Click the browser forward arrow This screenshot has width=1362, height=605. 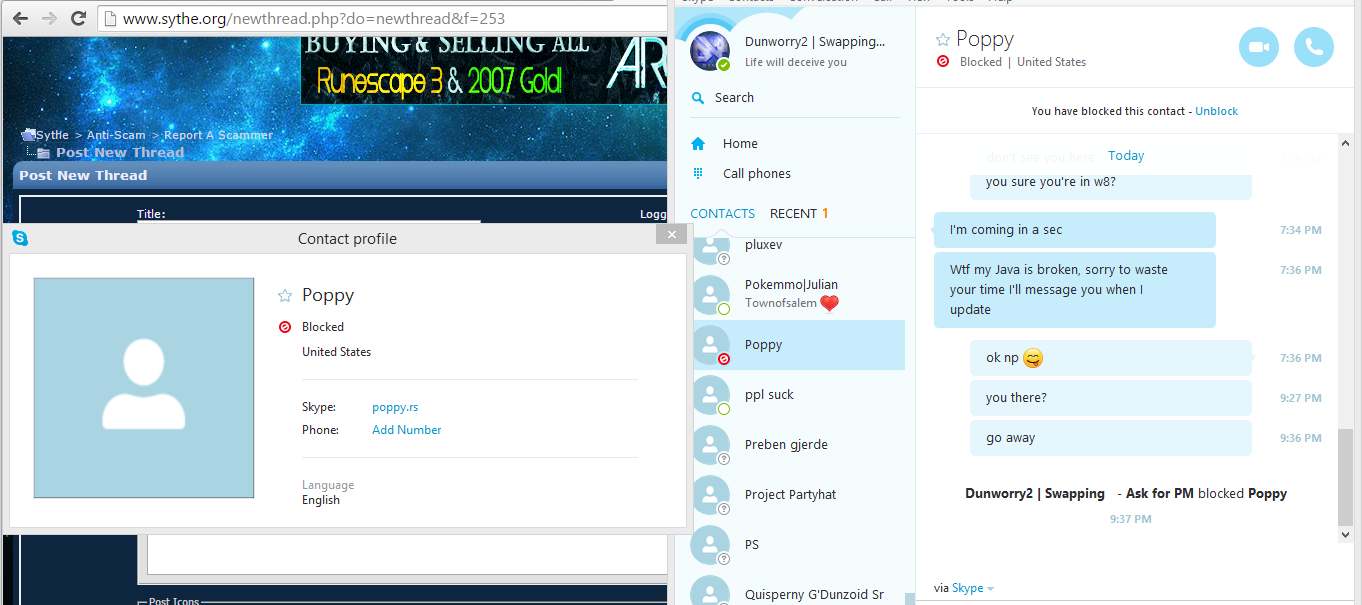(x=49, y=18)
